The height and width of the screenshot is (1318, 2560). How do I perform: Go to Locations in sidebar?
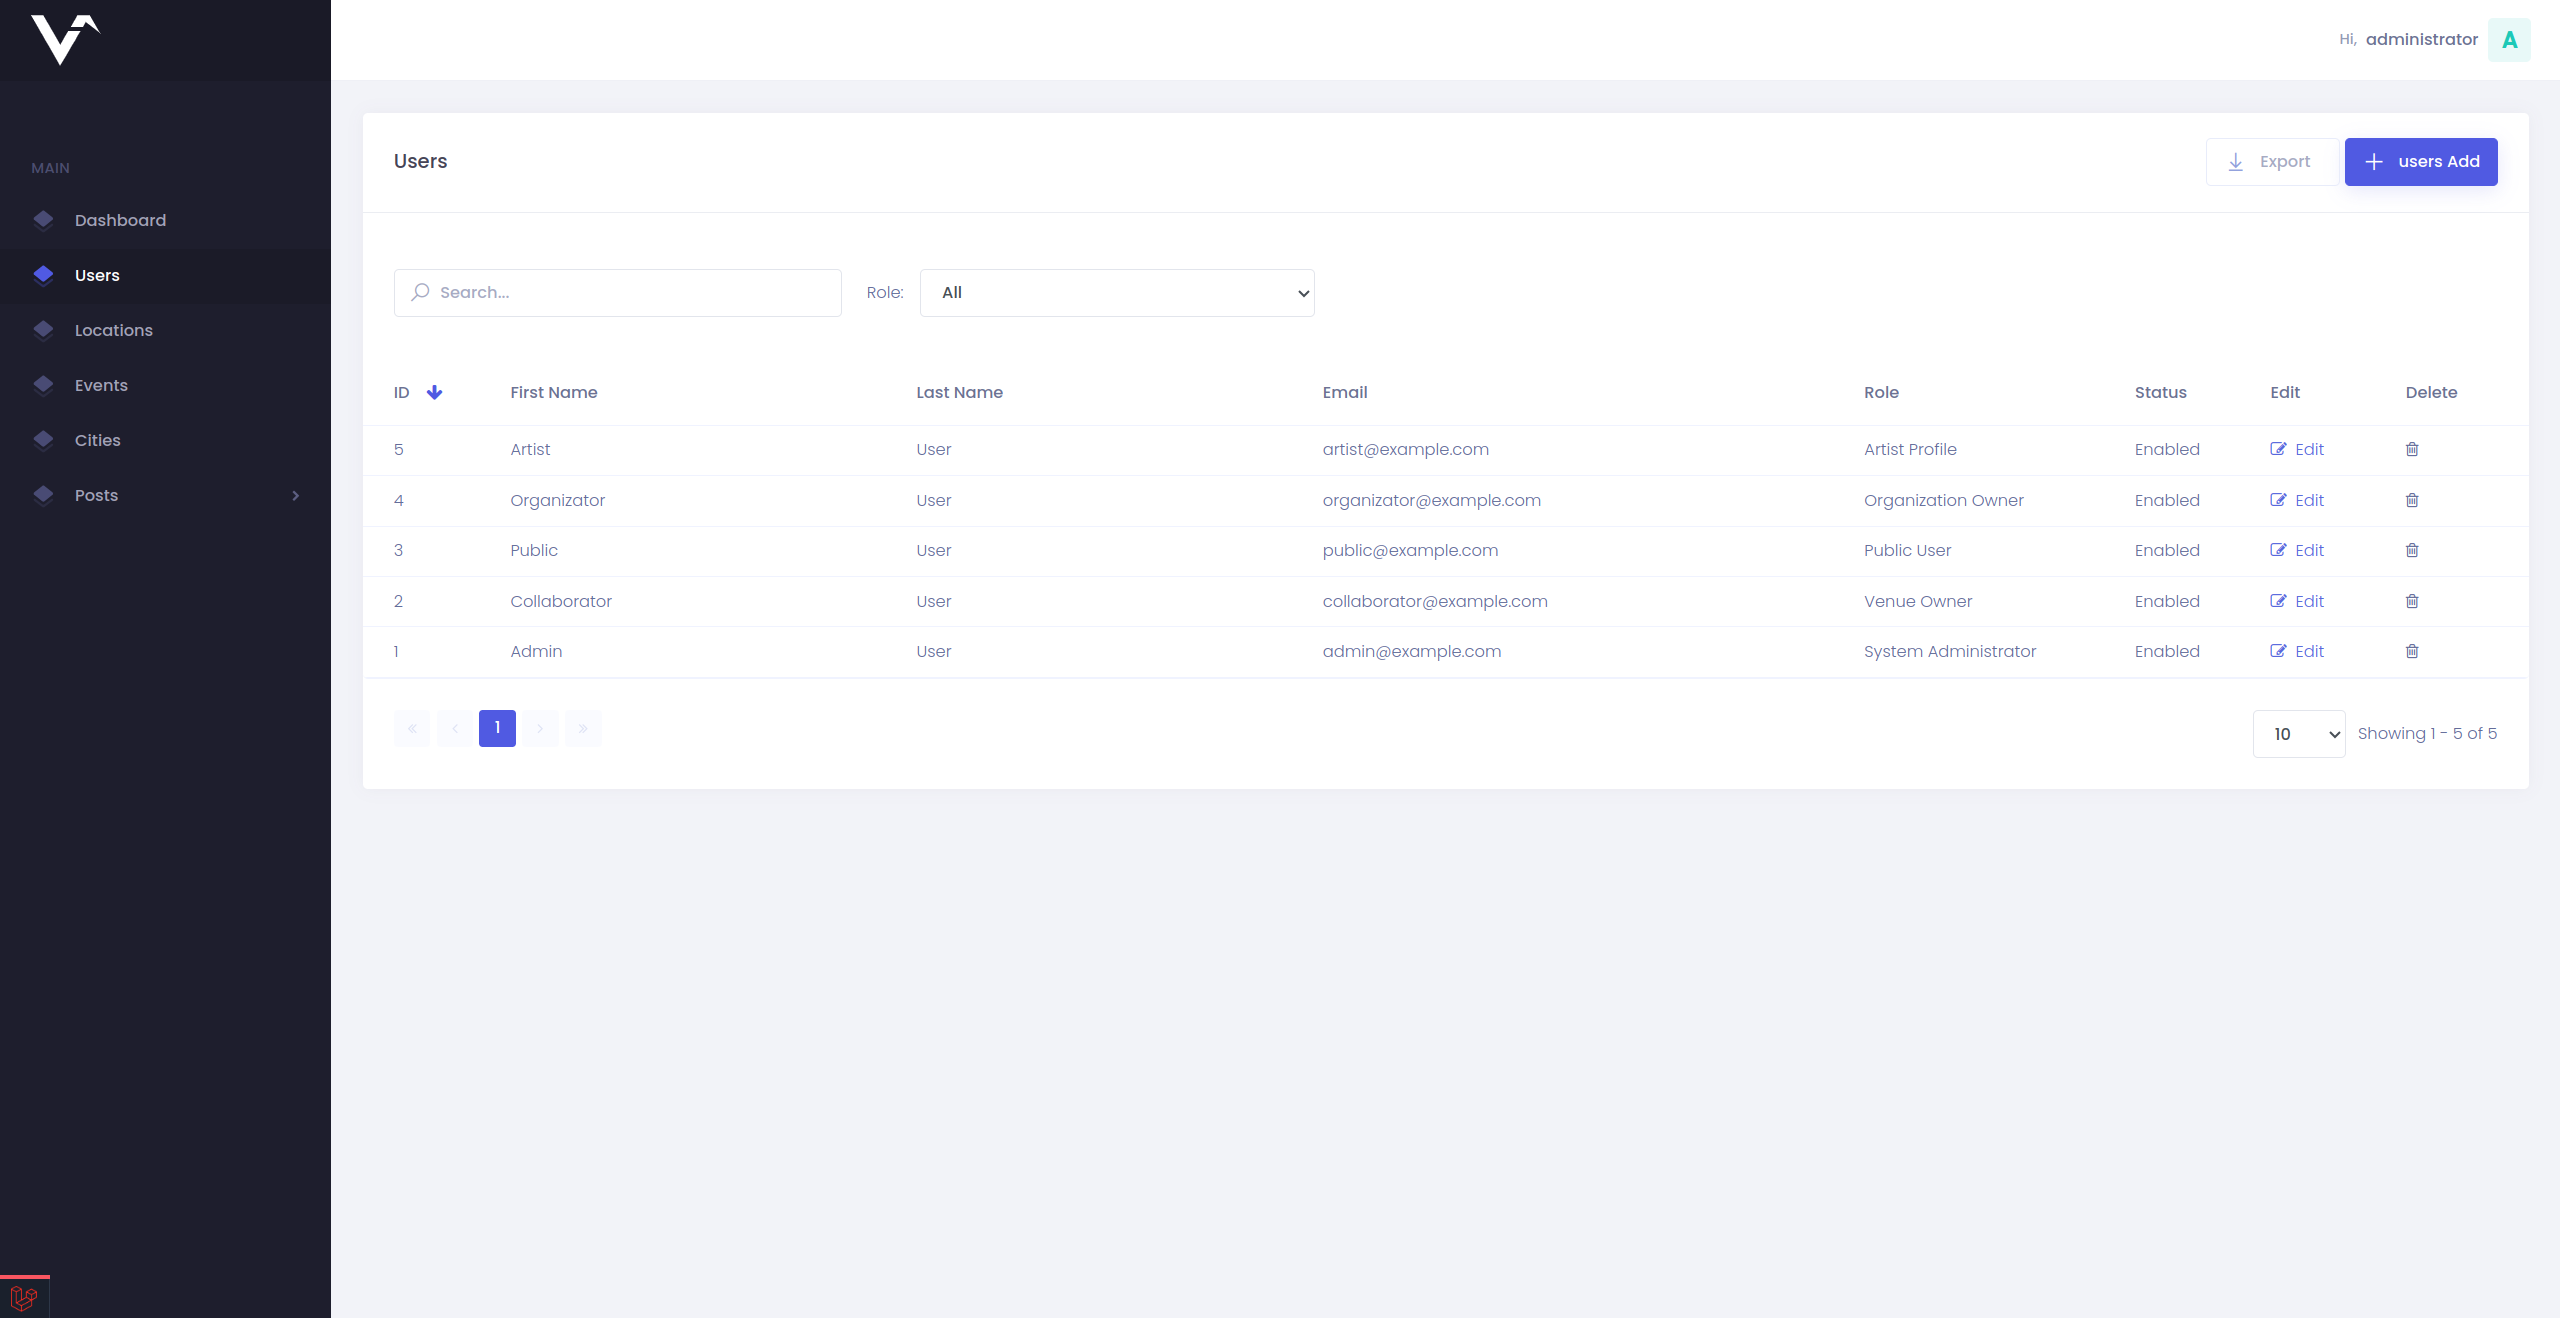click(113, 330)
